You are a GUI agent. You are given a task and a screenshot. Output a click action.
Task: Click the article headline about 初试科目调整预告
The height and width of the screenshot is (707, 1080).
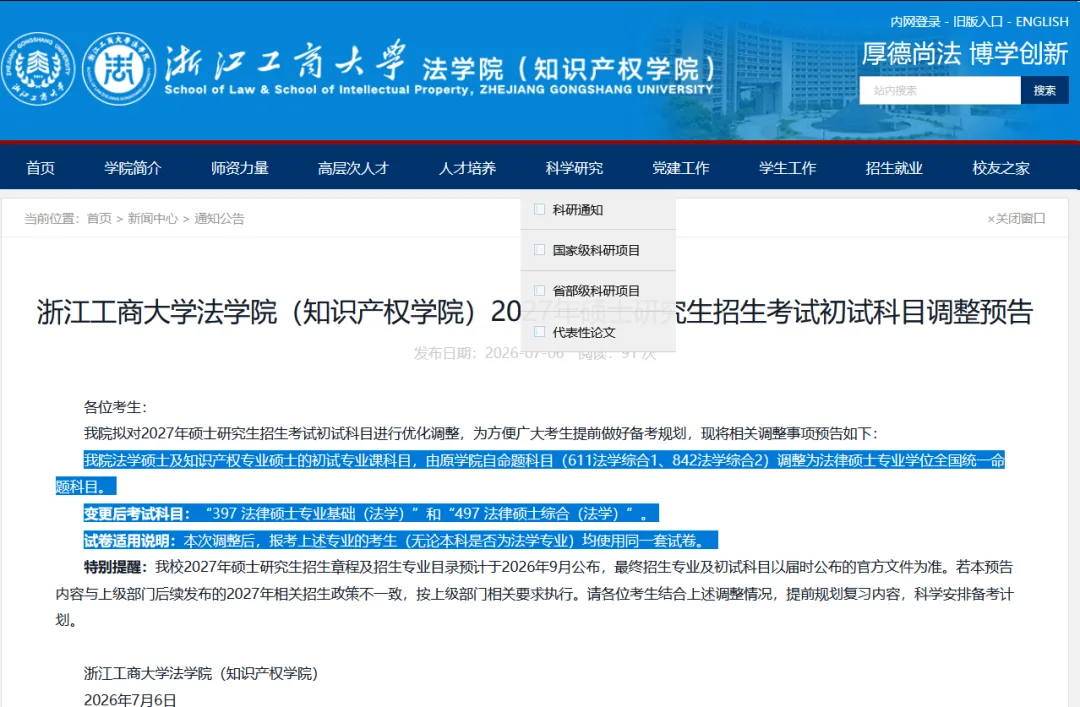click(534, 312)
